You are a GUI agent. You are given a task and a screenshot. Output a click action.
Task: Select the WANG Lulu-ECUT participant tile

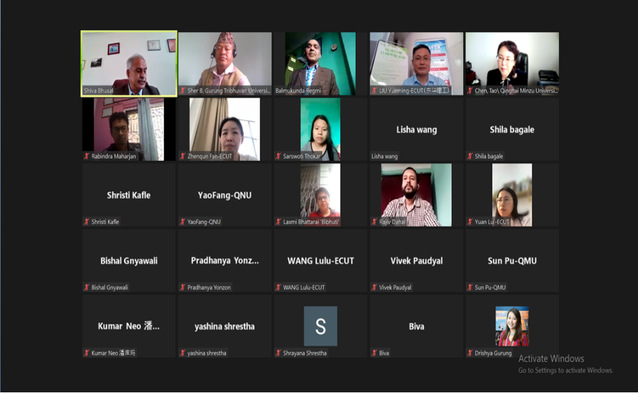[x=321, y=261]
